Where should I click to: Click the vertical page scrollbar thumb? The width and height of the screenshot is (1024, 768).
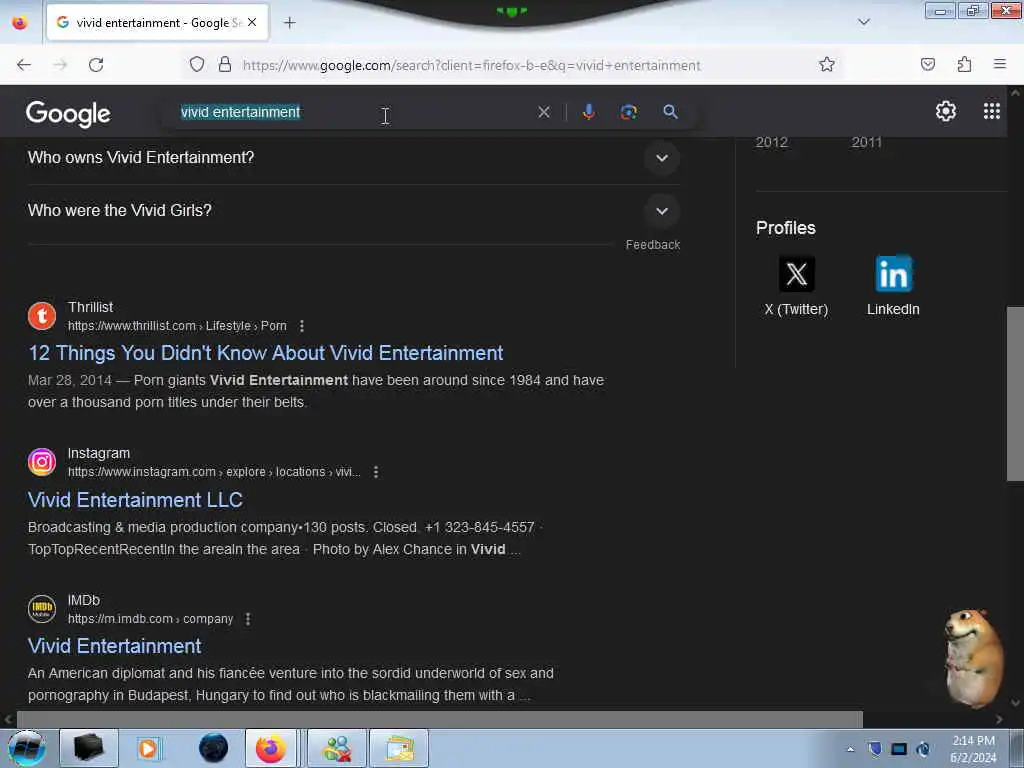tap(1015, 394)
